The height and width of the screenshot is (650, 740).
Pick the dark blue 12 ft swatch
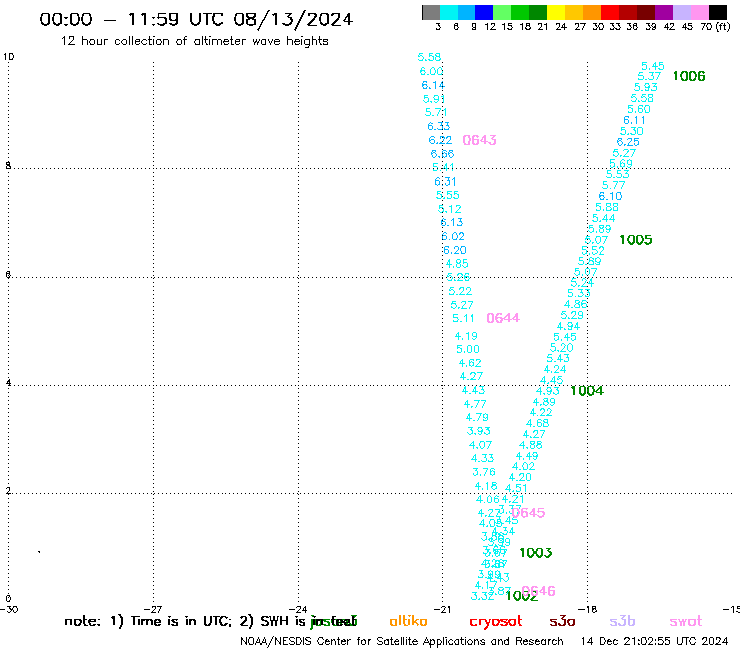(484, 12)
